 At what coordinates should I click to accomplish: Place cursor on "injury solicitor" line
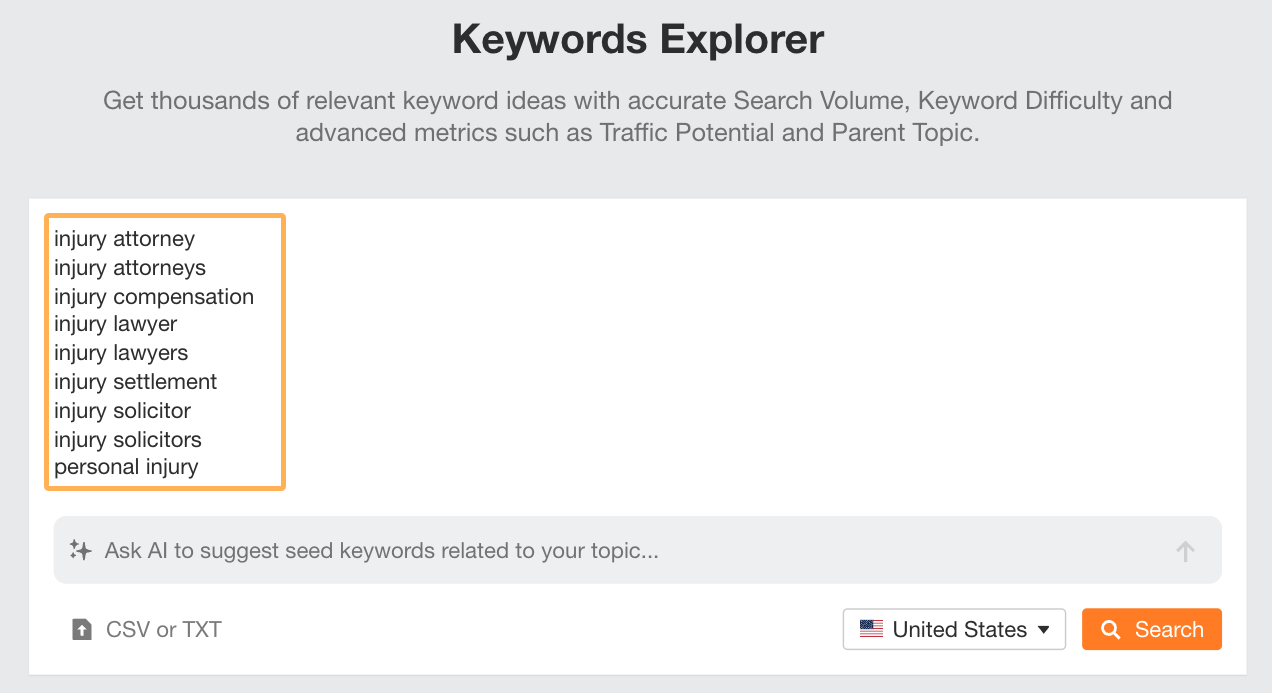pos(123,411)
